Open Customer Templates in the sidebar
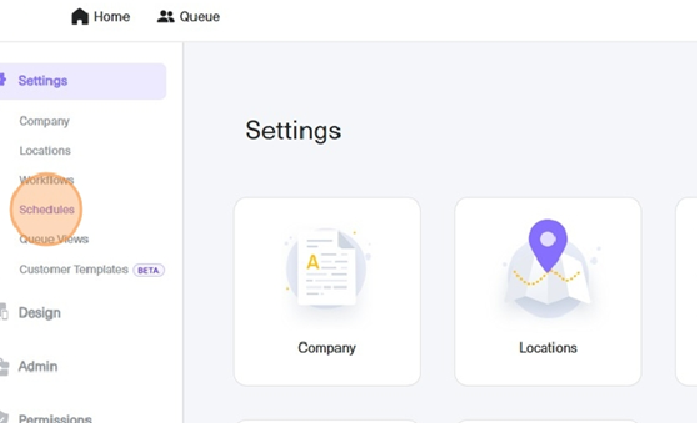This screenshot has width=697, height=423. click(x=74, y=269)
